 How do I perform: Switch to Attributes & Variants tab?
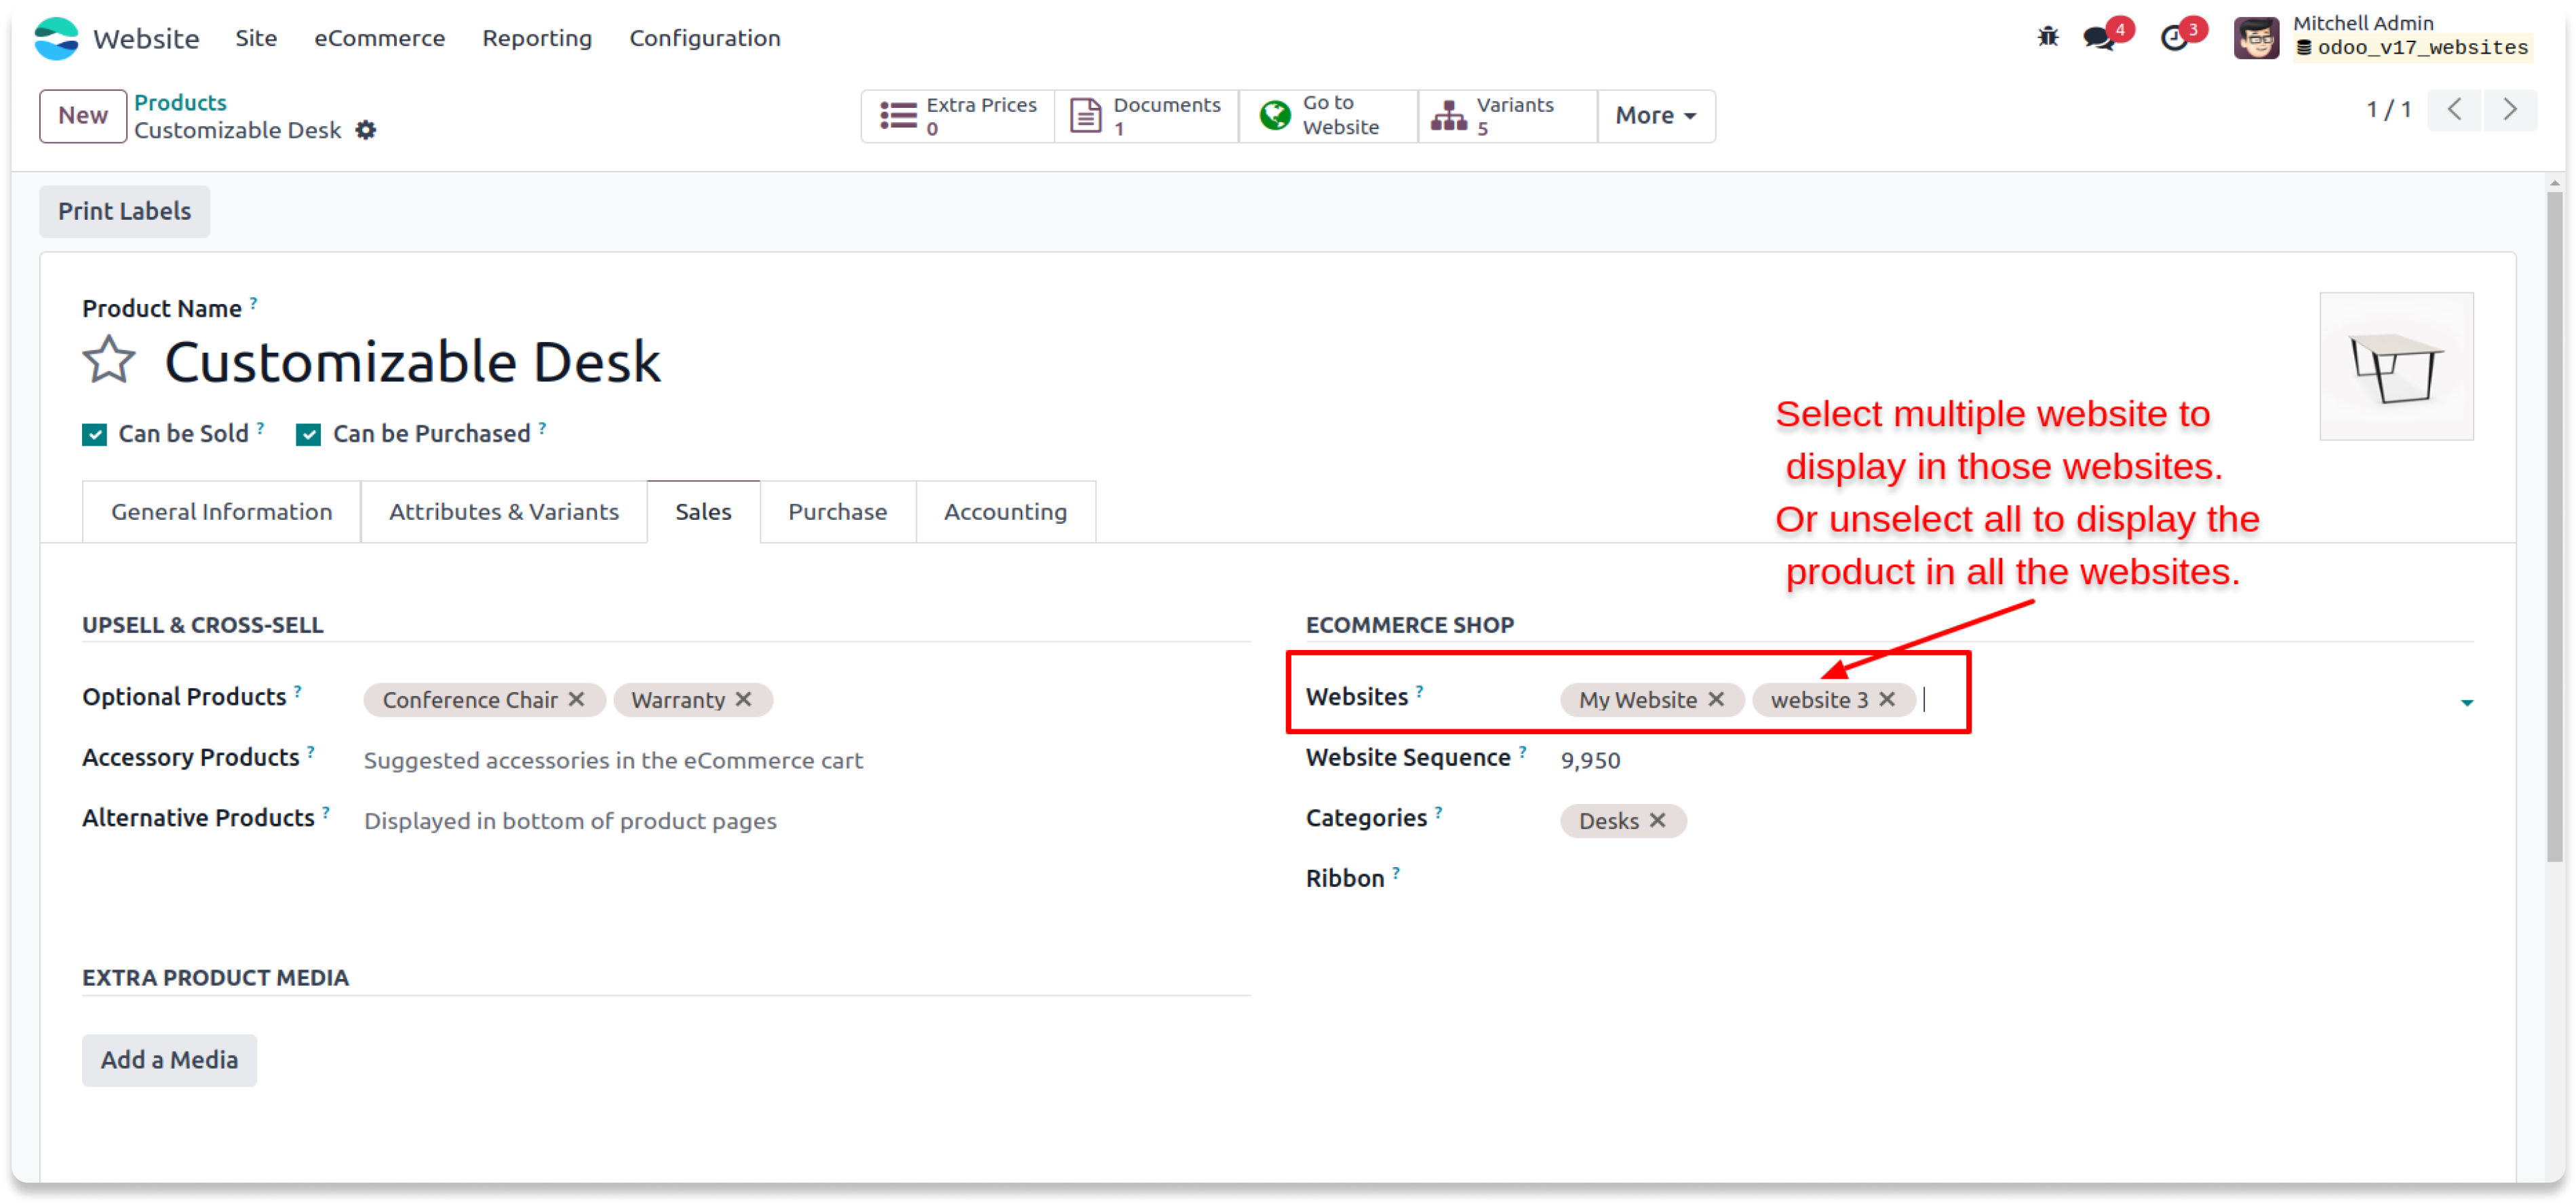(x=503, y=512)
